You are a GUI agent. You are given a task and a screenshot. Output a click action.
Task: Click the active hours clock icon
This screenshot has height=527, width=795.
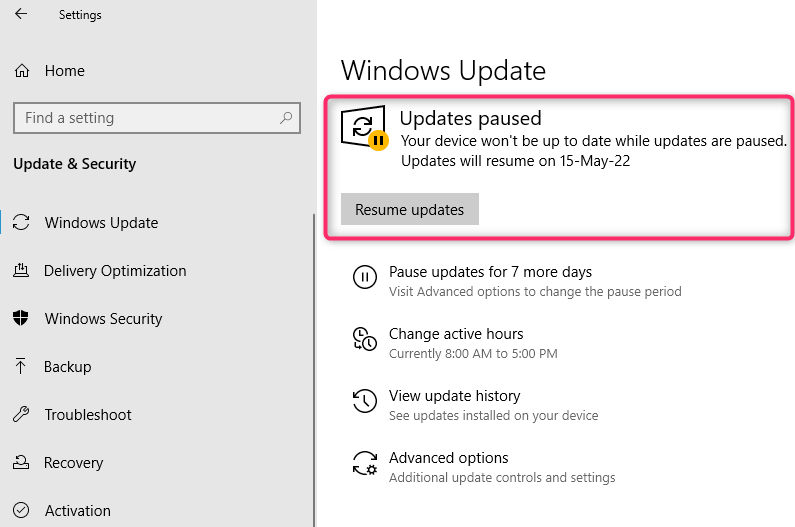[365, 340]
